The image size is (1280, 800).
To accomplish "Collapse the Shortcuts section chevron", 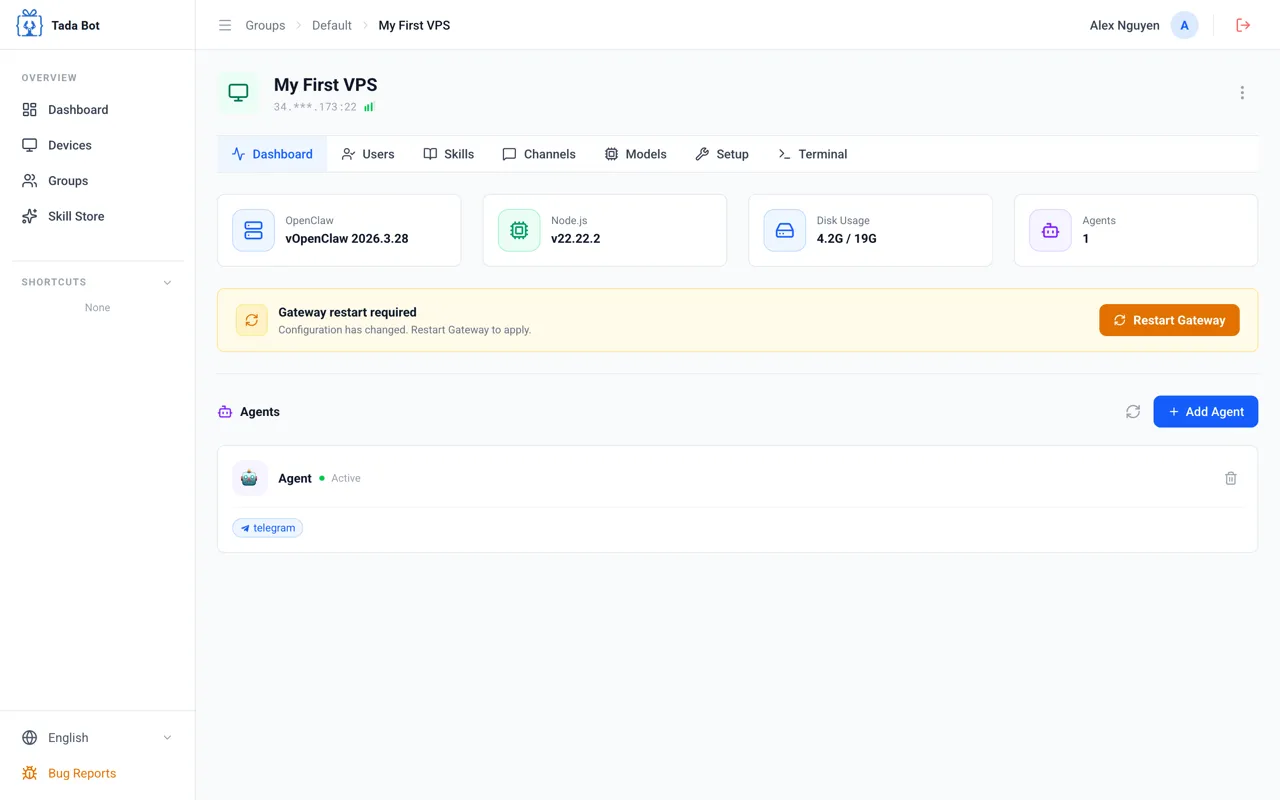I will pyautogui.click(x=167, y=282).
